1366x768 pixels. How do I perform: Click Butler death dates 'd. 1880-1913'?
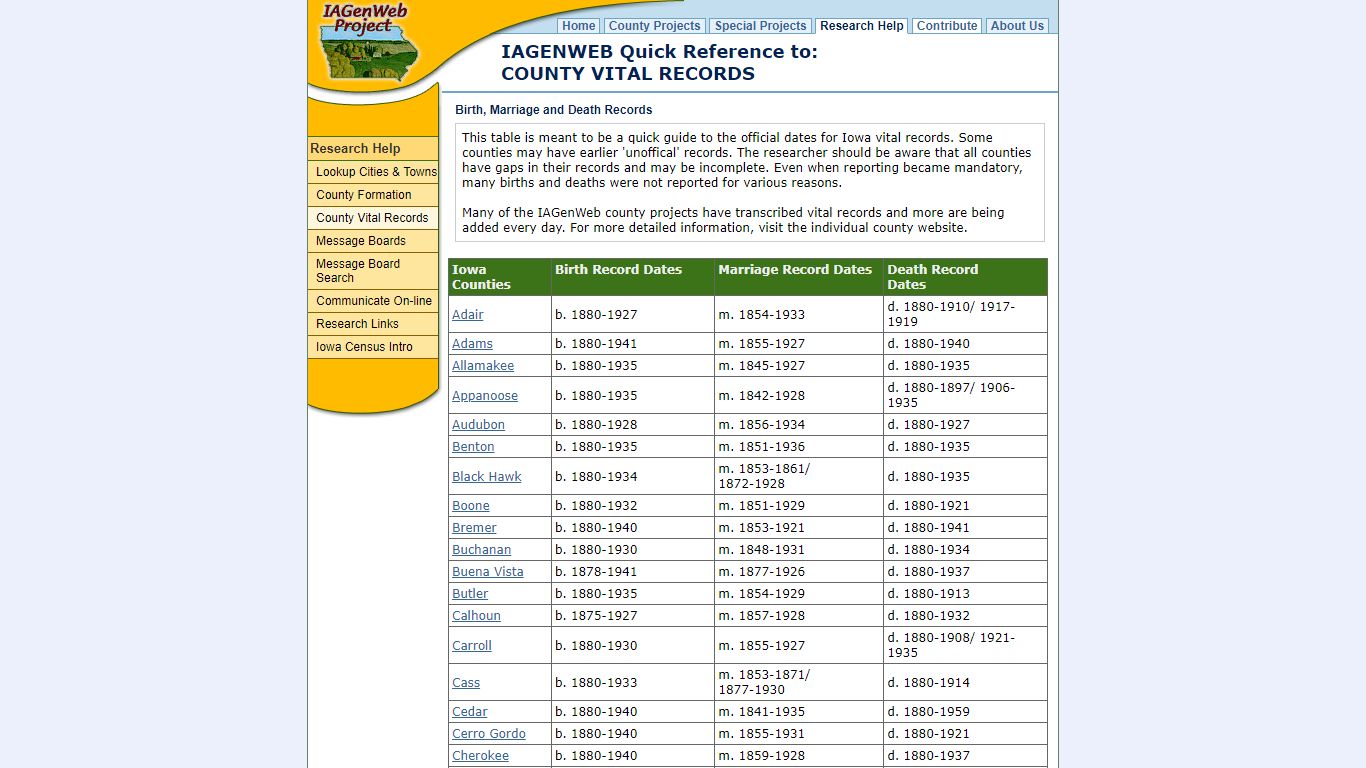coord(929,593)
